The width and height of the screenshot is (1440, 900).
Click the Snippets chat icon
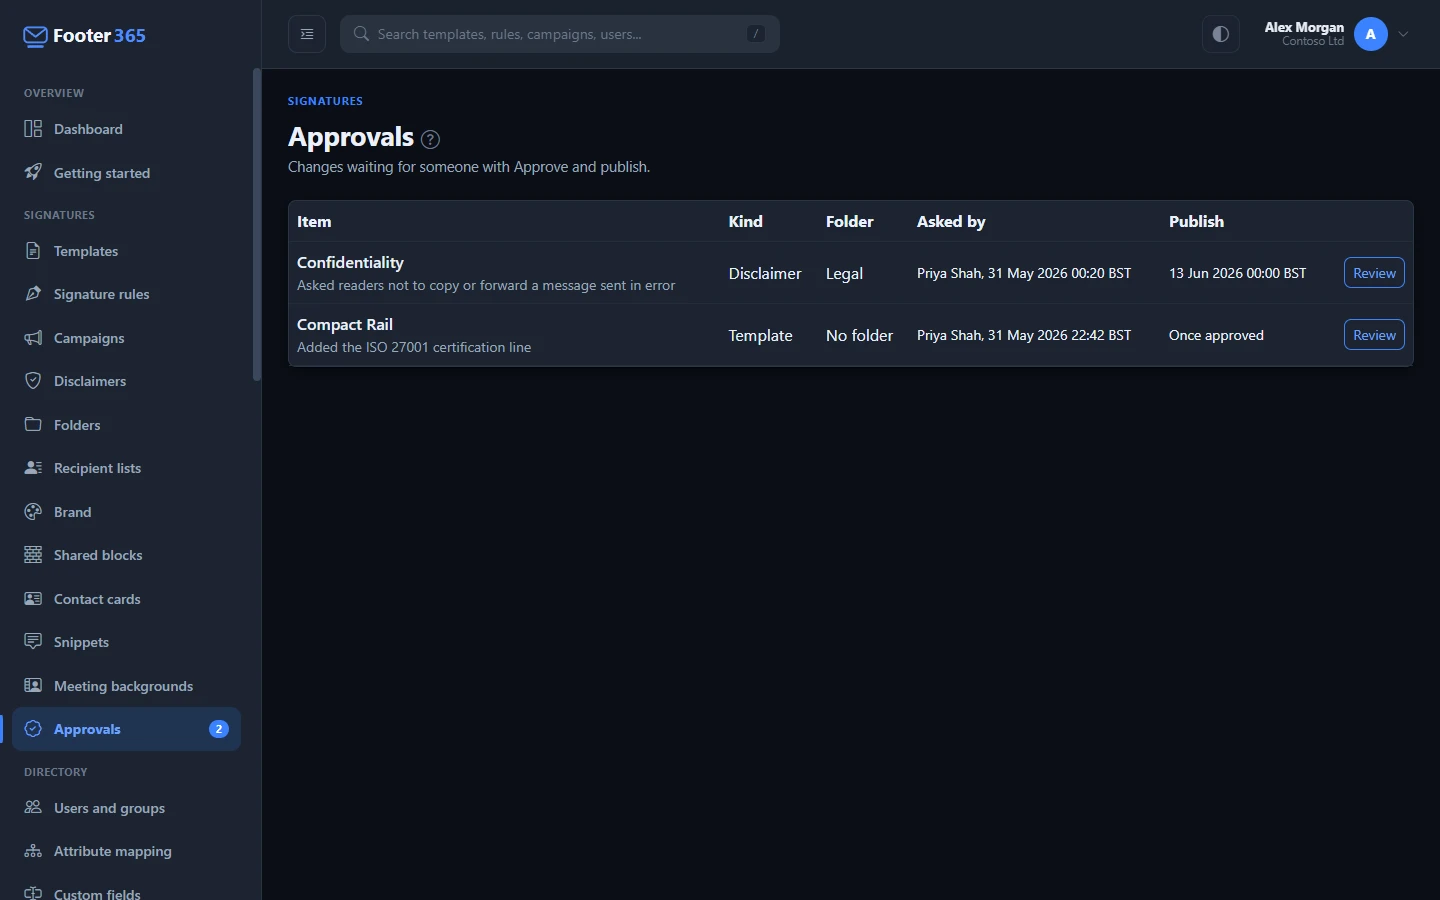tap(33, 642)
